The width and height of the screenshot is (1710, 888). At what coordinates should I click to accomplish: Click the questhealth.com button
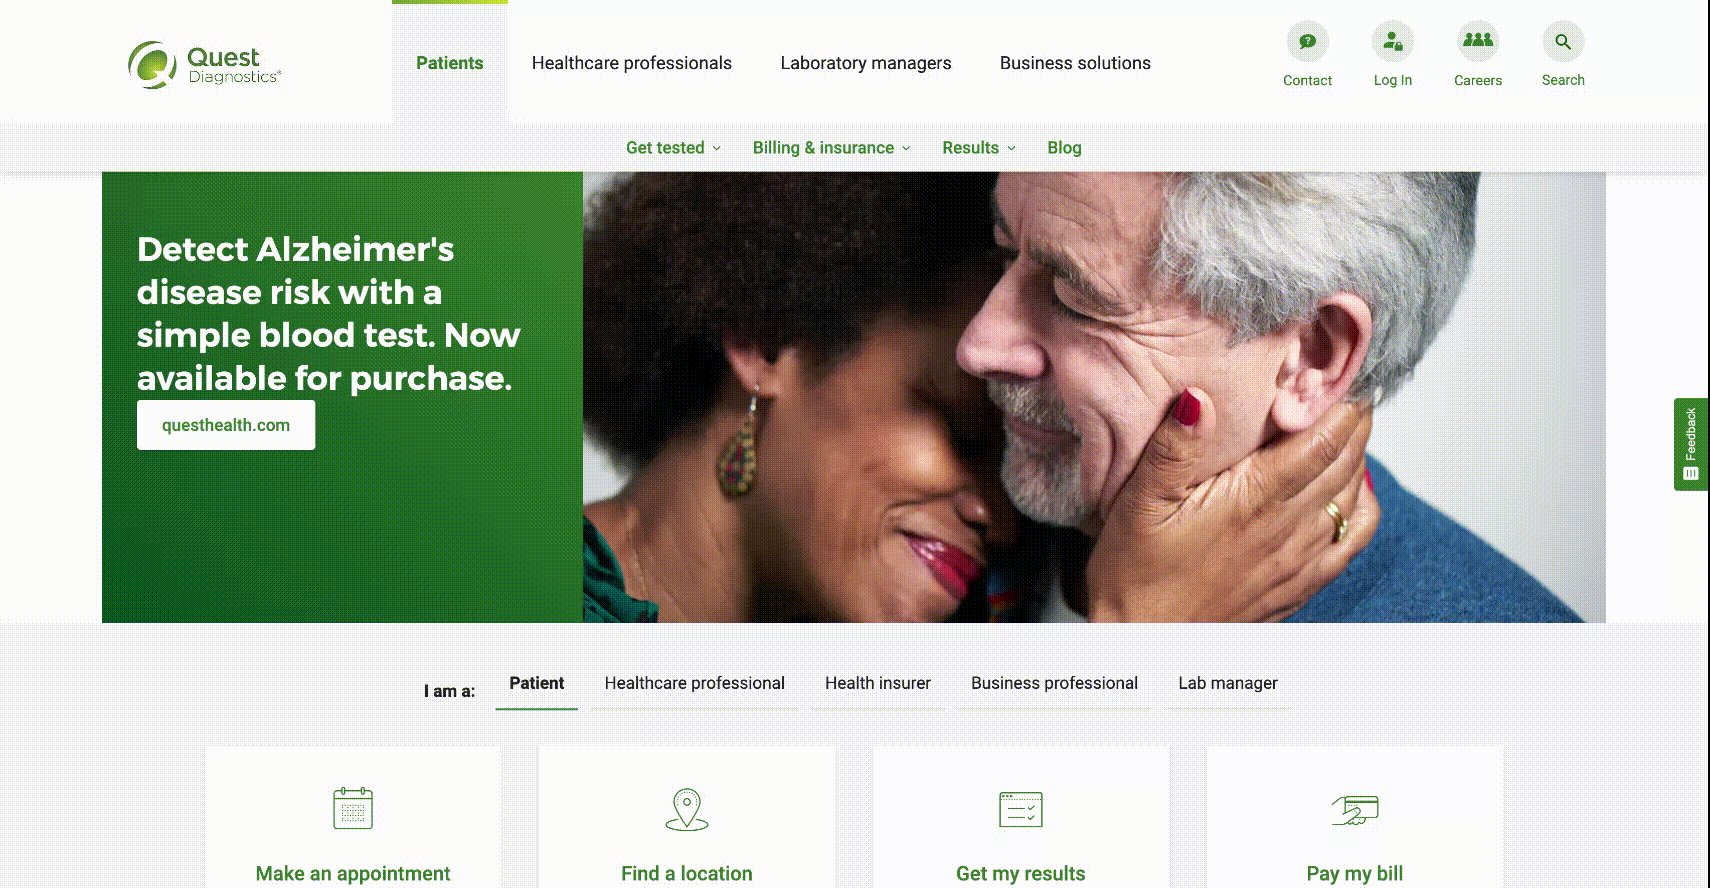226,425
